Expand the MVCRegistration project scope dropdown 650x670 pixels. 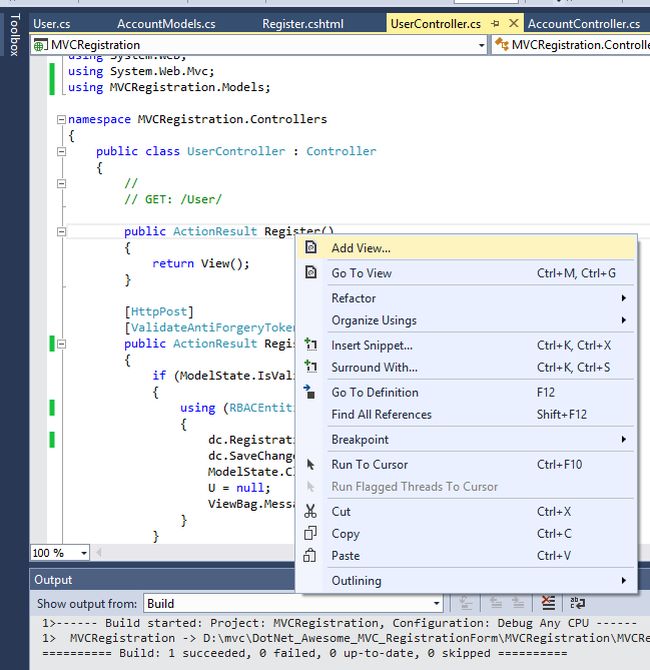click(481, 45)
